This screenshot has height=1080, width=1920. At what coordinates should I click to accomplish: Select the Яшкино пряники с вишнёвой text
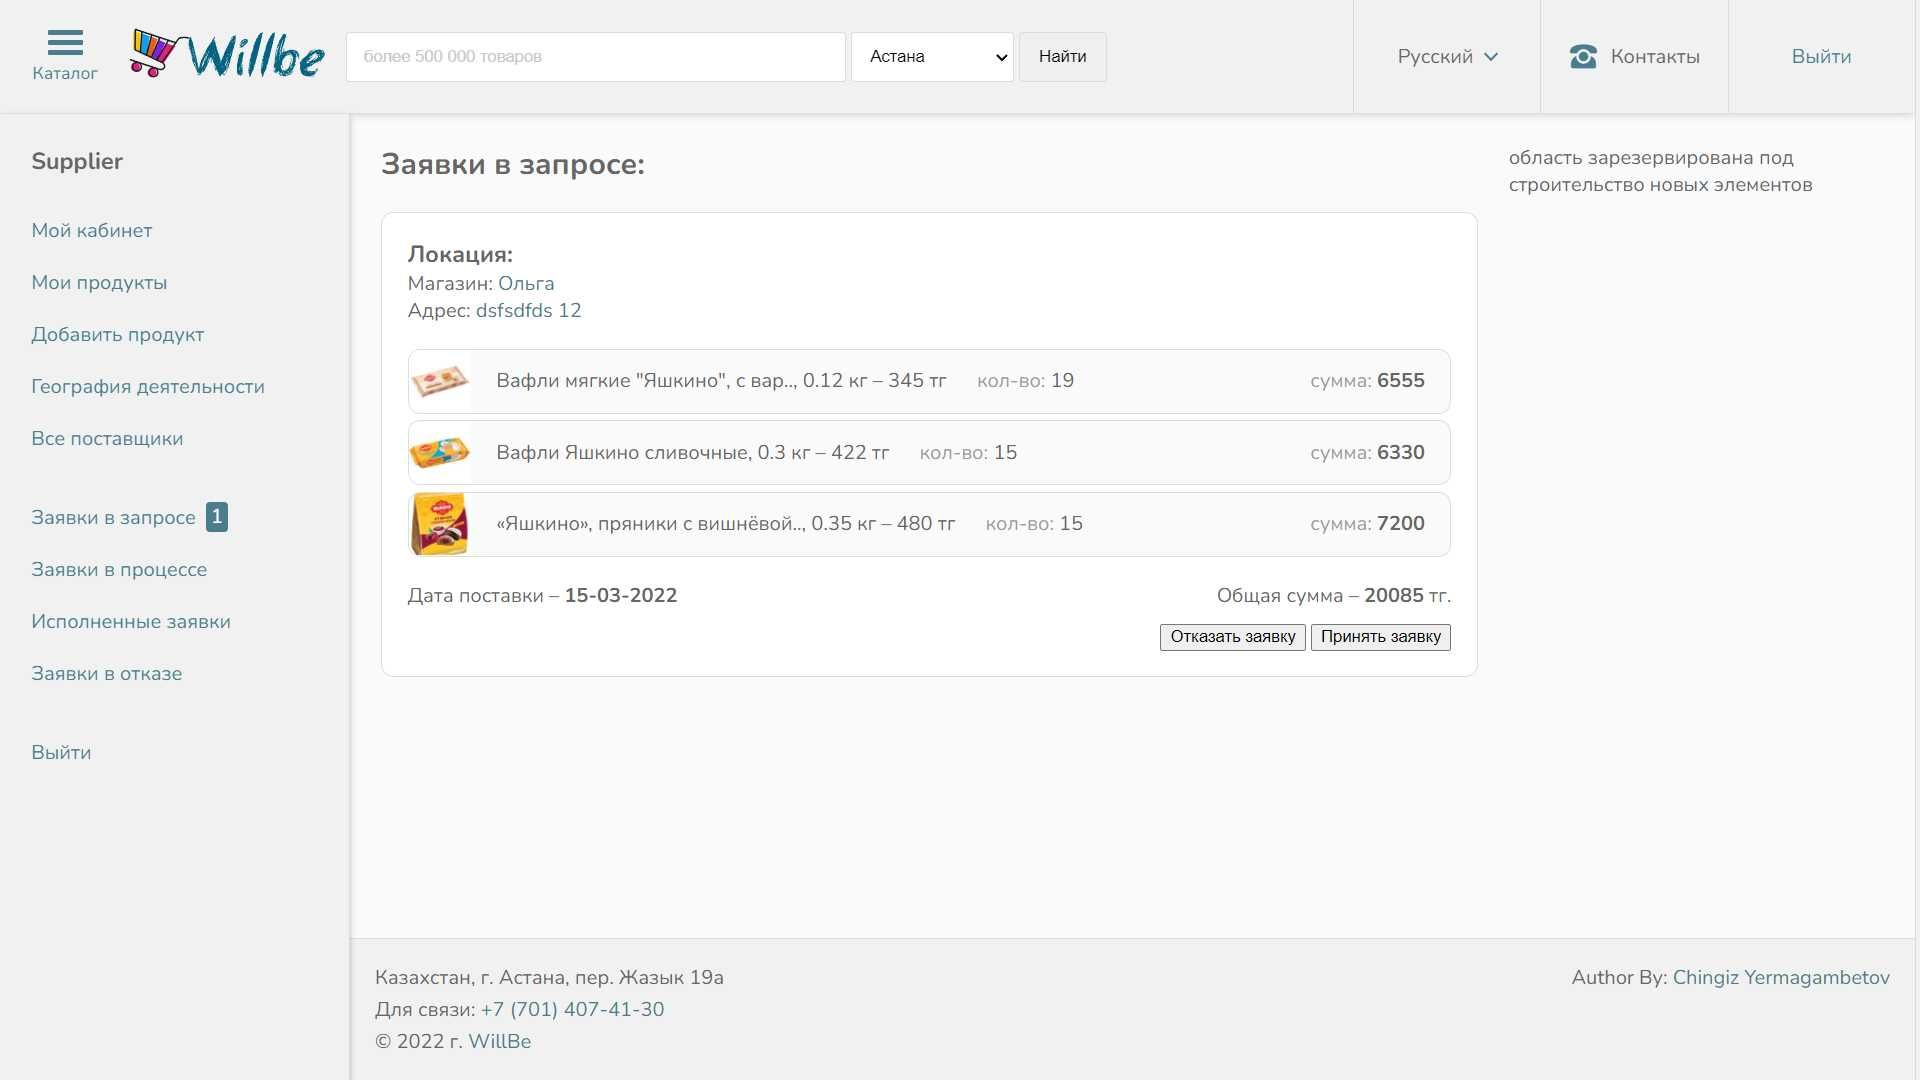click(725, 524)
